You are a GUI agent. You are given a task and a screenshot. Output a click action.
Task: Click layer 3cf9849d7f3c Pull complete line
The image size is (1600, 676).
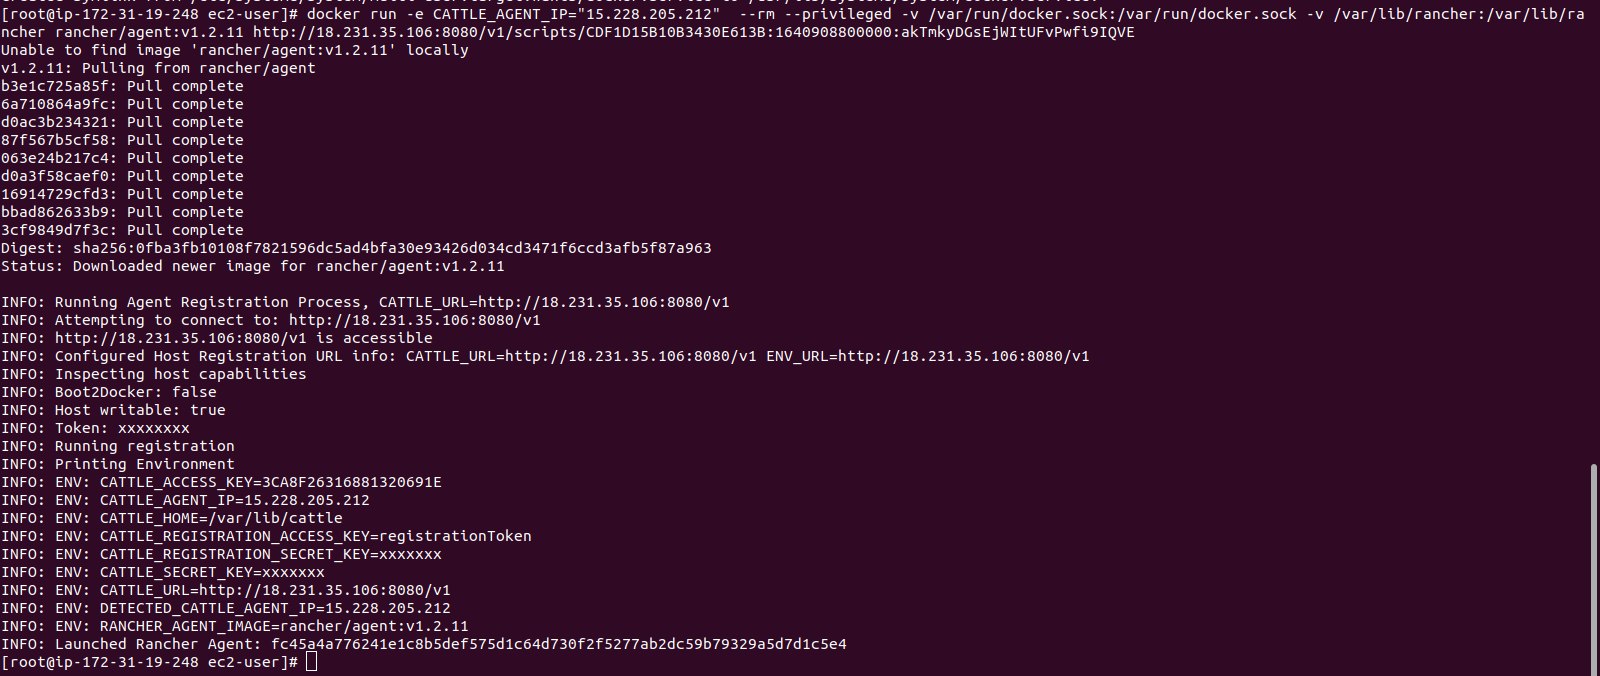(122, 230)
